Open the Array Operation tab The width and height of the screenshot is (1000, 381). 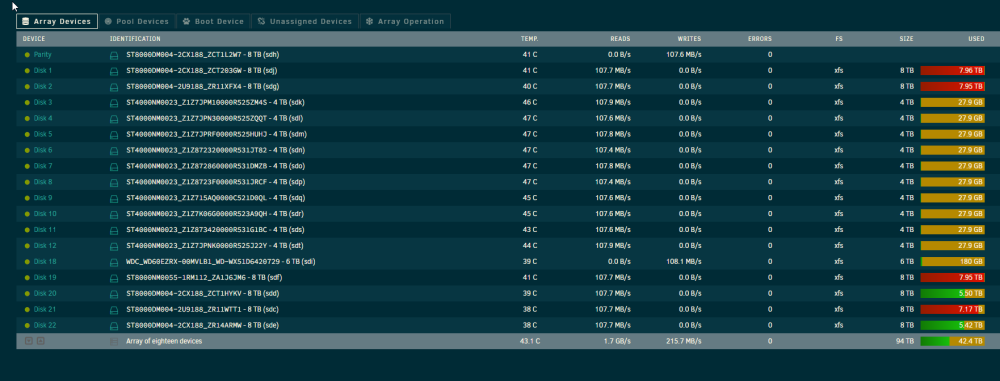pyautogui.click(x=405, y=22)
